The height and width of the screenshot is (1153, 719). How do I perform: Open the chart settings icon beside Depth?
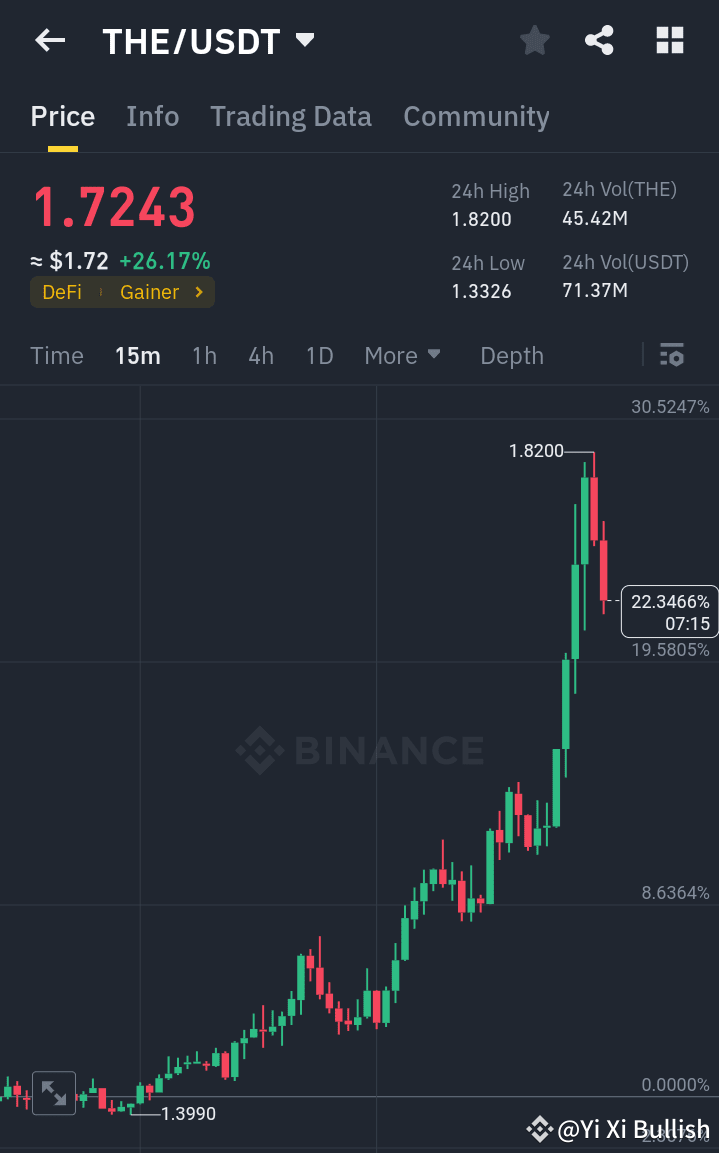[671, 355]
